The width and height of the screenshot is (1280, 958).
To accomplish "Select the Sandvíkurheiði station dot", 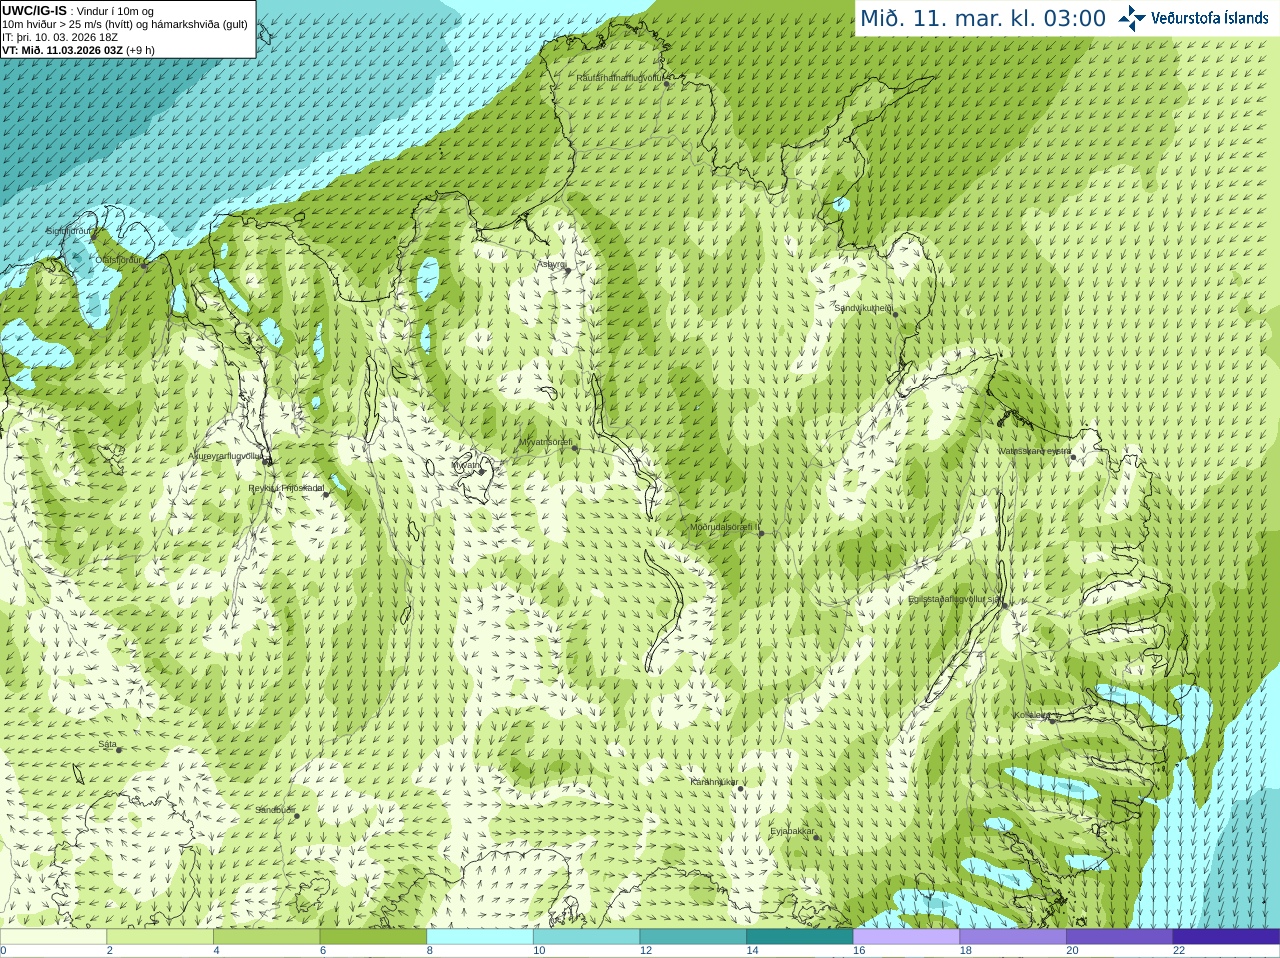I will tap(895, 314).
